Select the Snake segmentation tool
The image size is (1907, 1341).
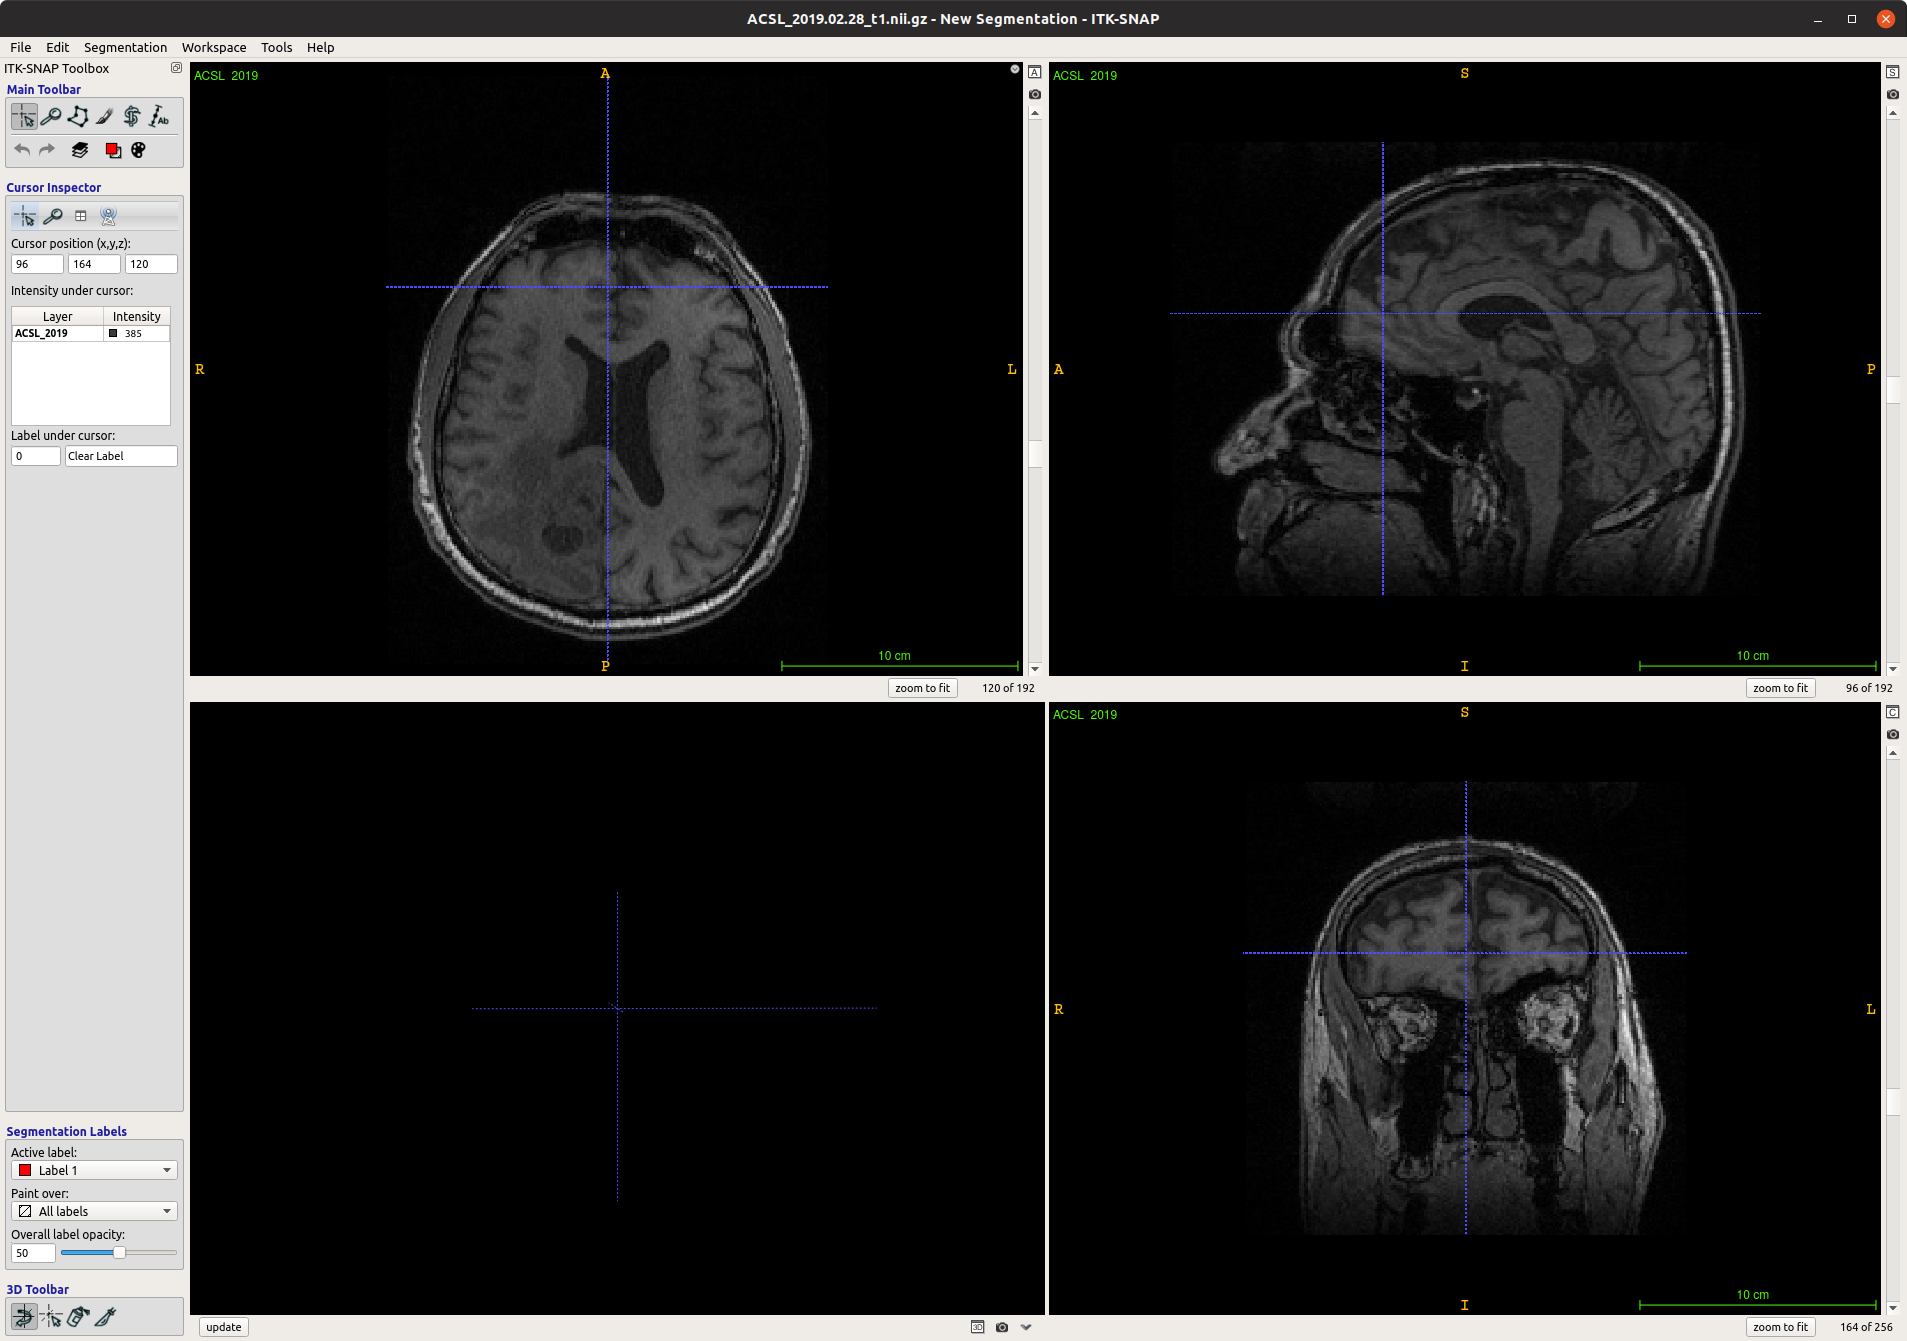tap(131, 116)
